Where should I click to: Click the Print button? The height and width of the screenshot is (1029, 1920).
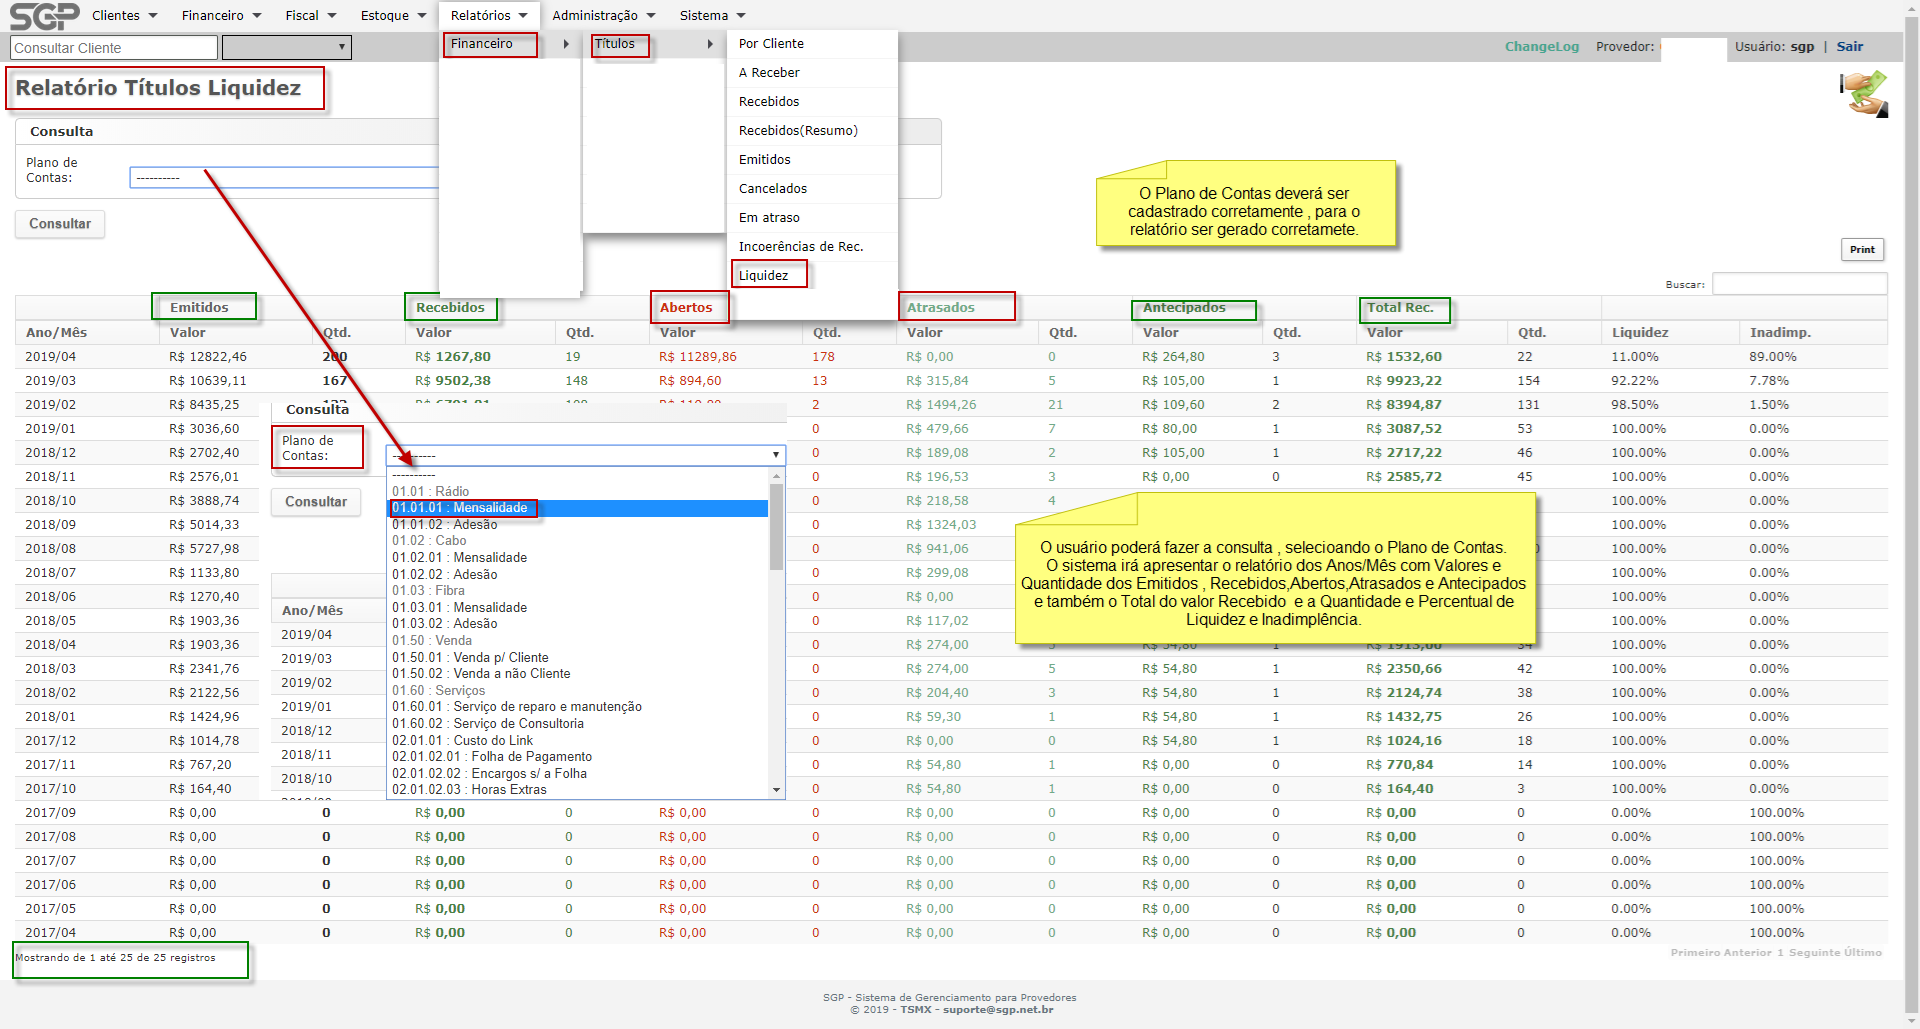[1862, 249]
